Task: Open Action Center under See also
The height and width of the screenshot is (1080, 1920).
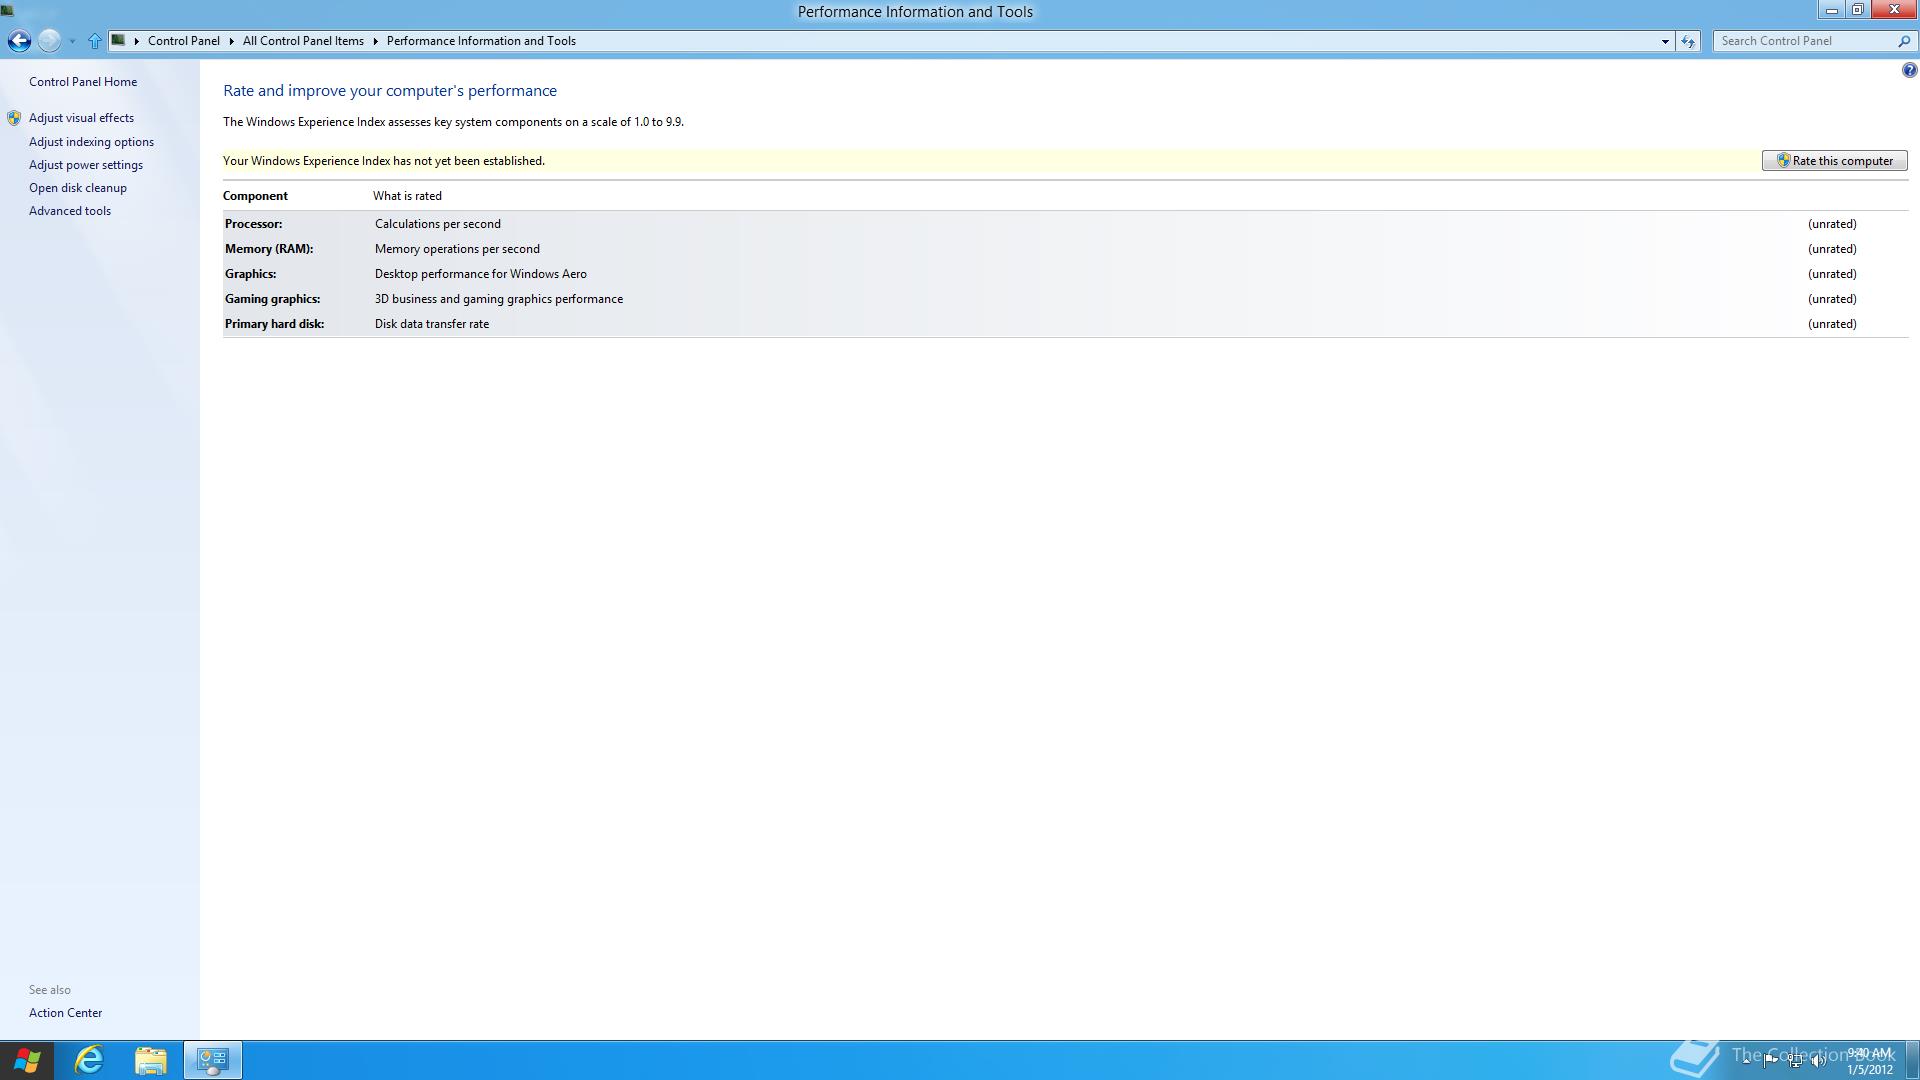Action: [x=65, y=1013]
